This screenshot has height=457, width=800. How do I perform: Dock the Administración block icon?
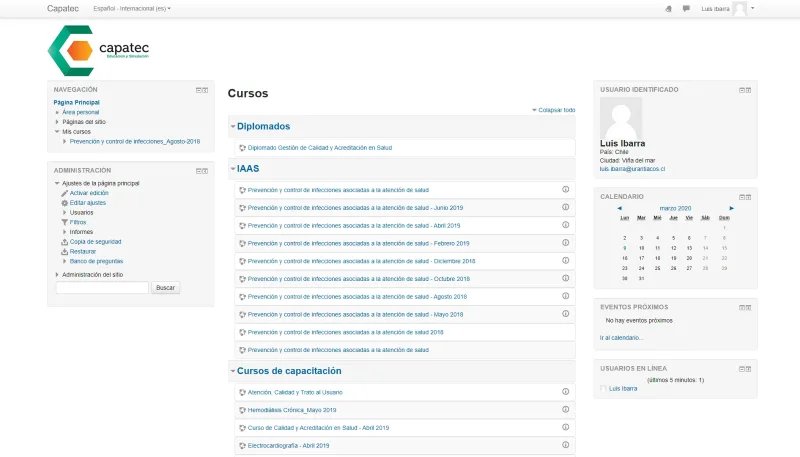tap(205, 171)
